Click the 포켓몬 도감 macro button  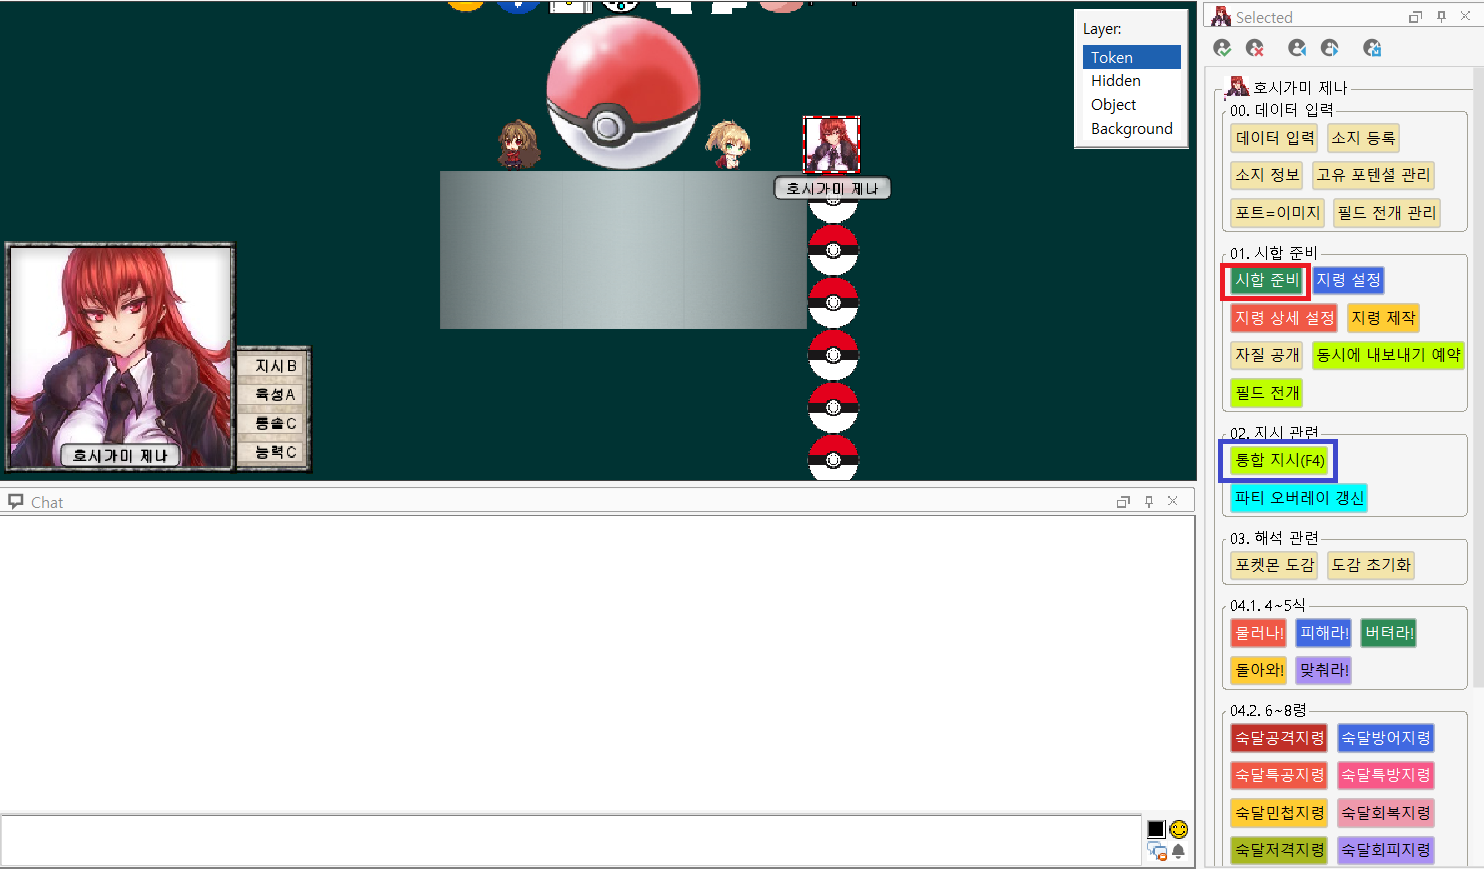point(1274,565)
